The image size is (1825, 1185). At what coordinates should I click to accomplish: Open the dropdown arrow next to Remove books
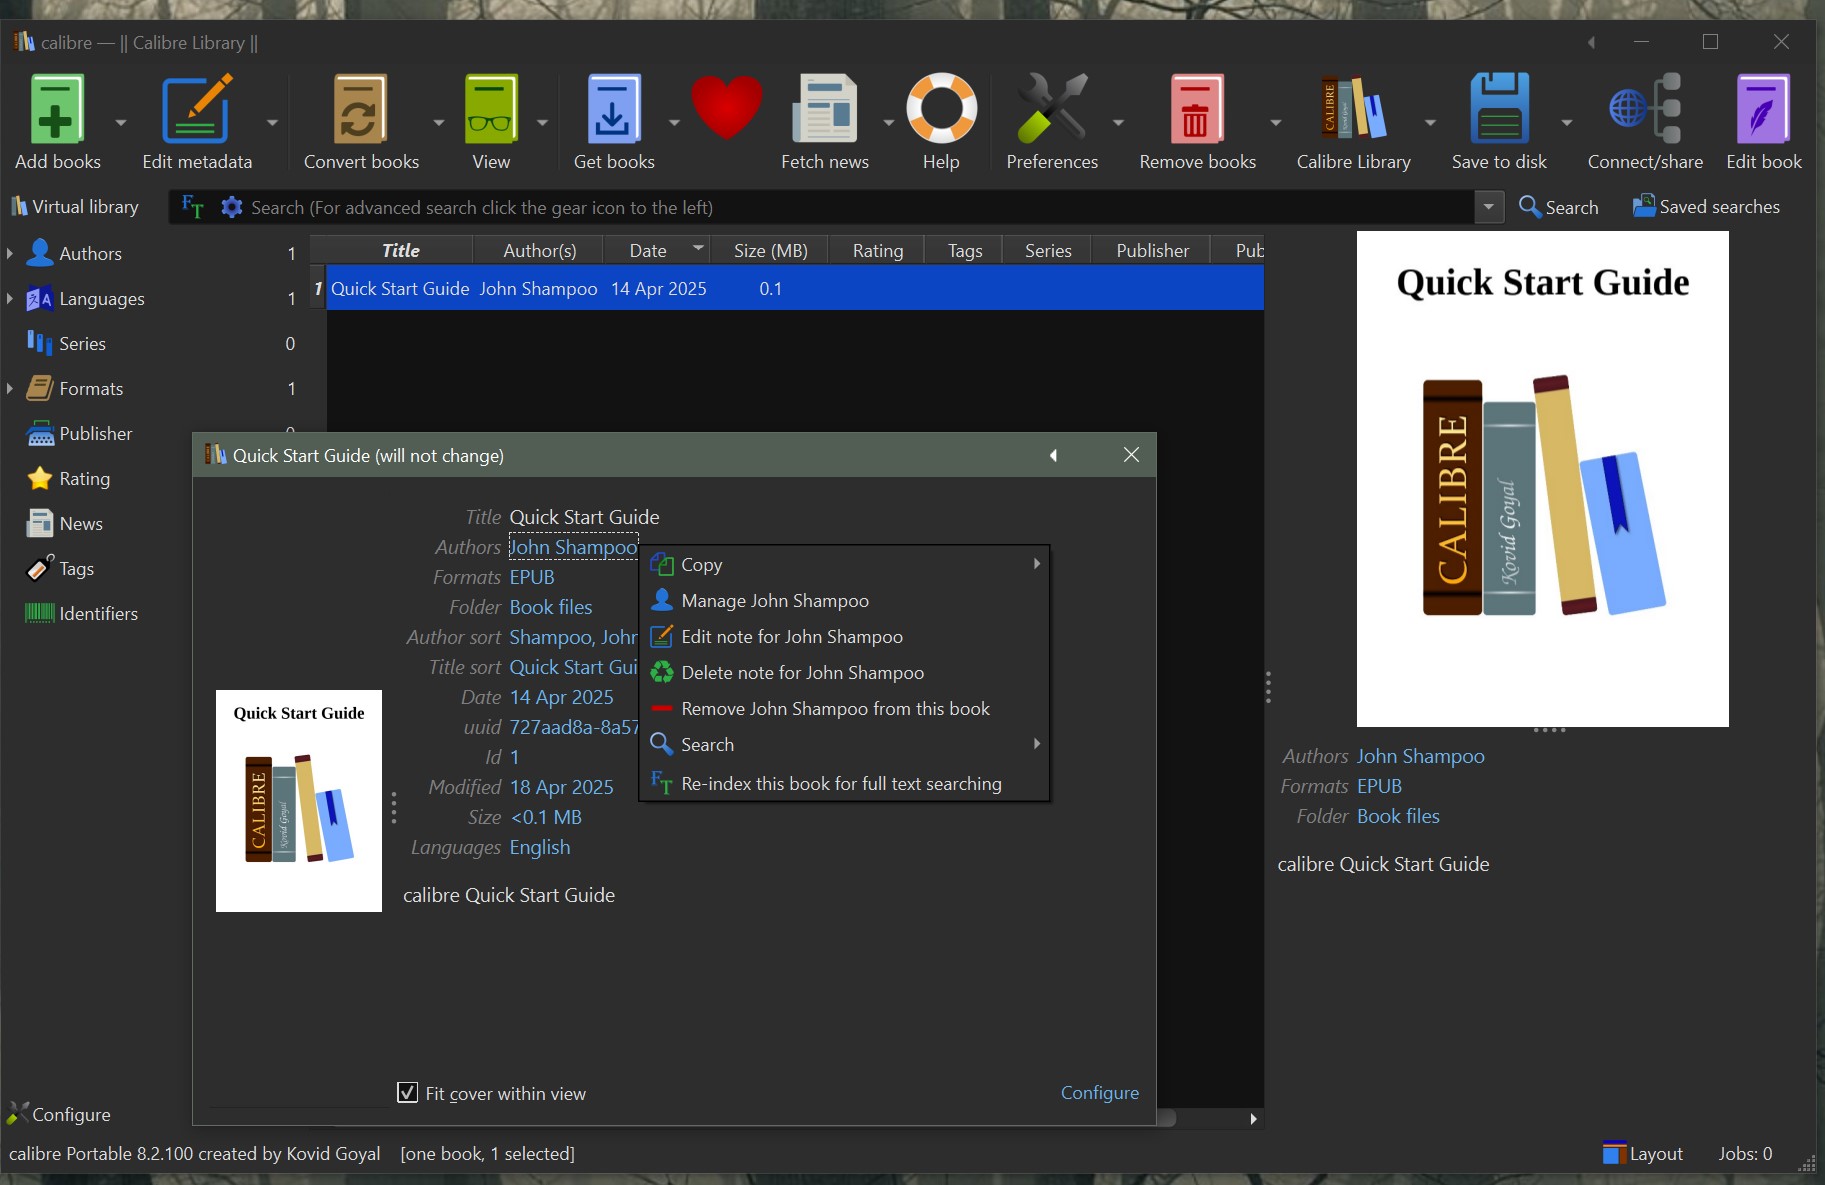click(x=1275, y=122)
